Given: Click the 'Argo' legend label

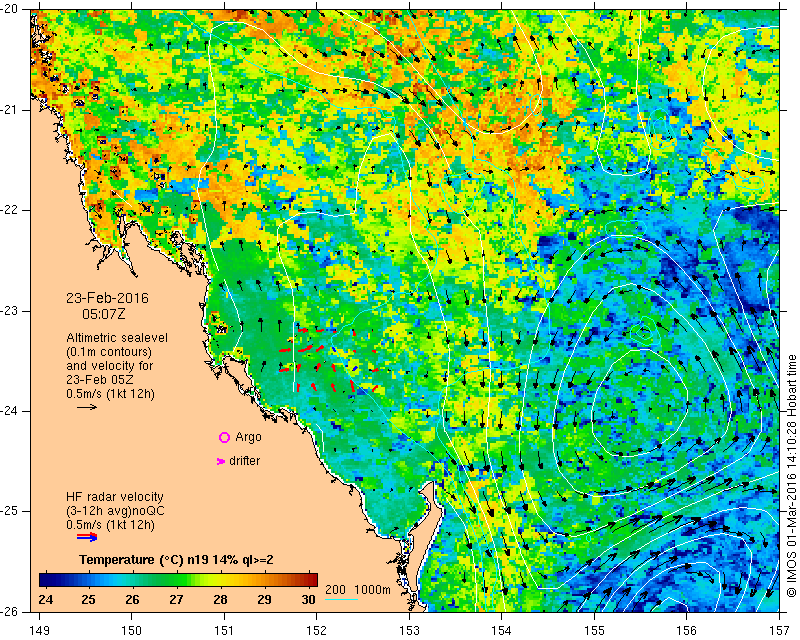Looking at the screenshot, I should [x=248, y=437].
